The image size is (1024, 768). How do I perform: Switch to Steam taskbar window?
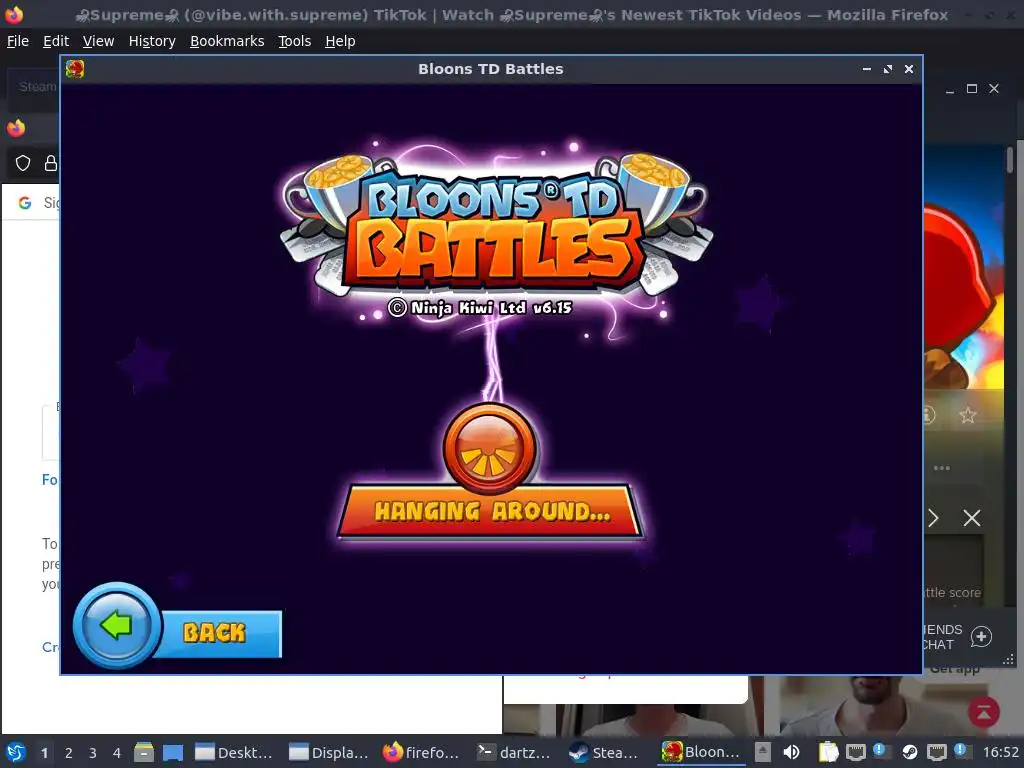click(x=604, y=752)
